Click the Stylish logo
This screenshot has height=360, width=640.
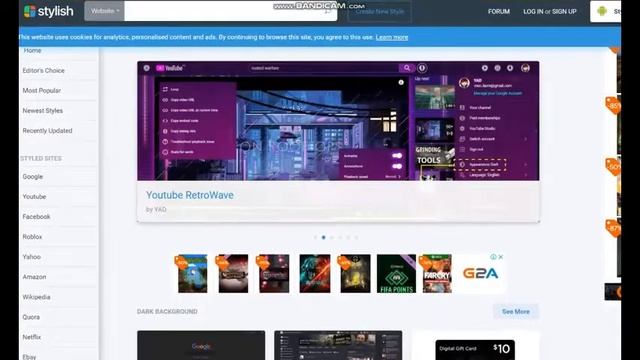click(x=49, y=11)
